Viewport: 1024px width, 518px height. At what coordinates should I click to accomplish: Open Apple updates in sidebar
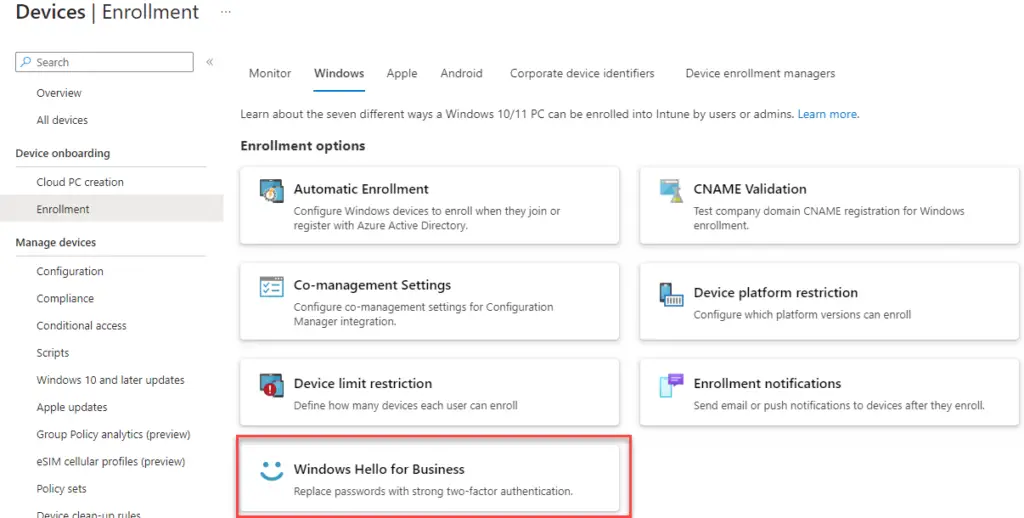tap(72, 407)
